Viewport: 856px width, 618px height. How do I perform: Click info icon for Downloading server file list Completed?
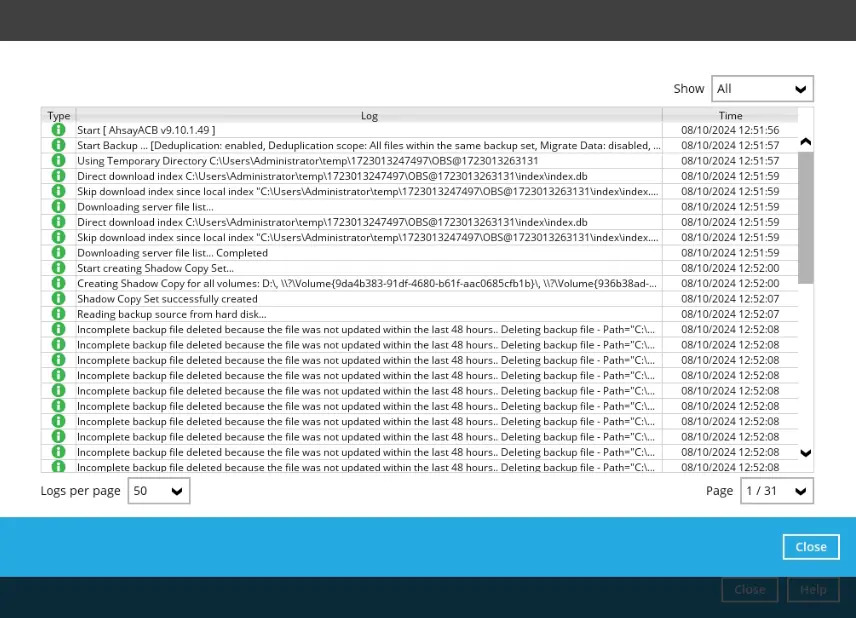pos(58,253)
